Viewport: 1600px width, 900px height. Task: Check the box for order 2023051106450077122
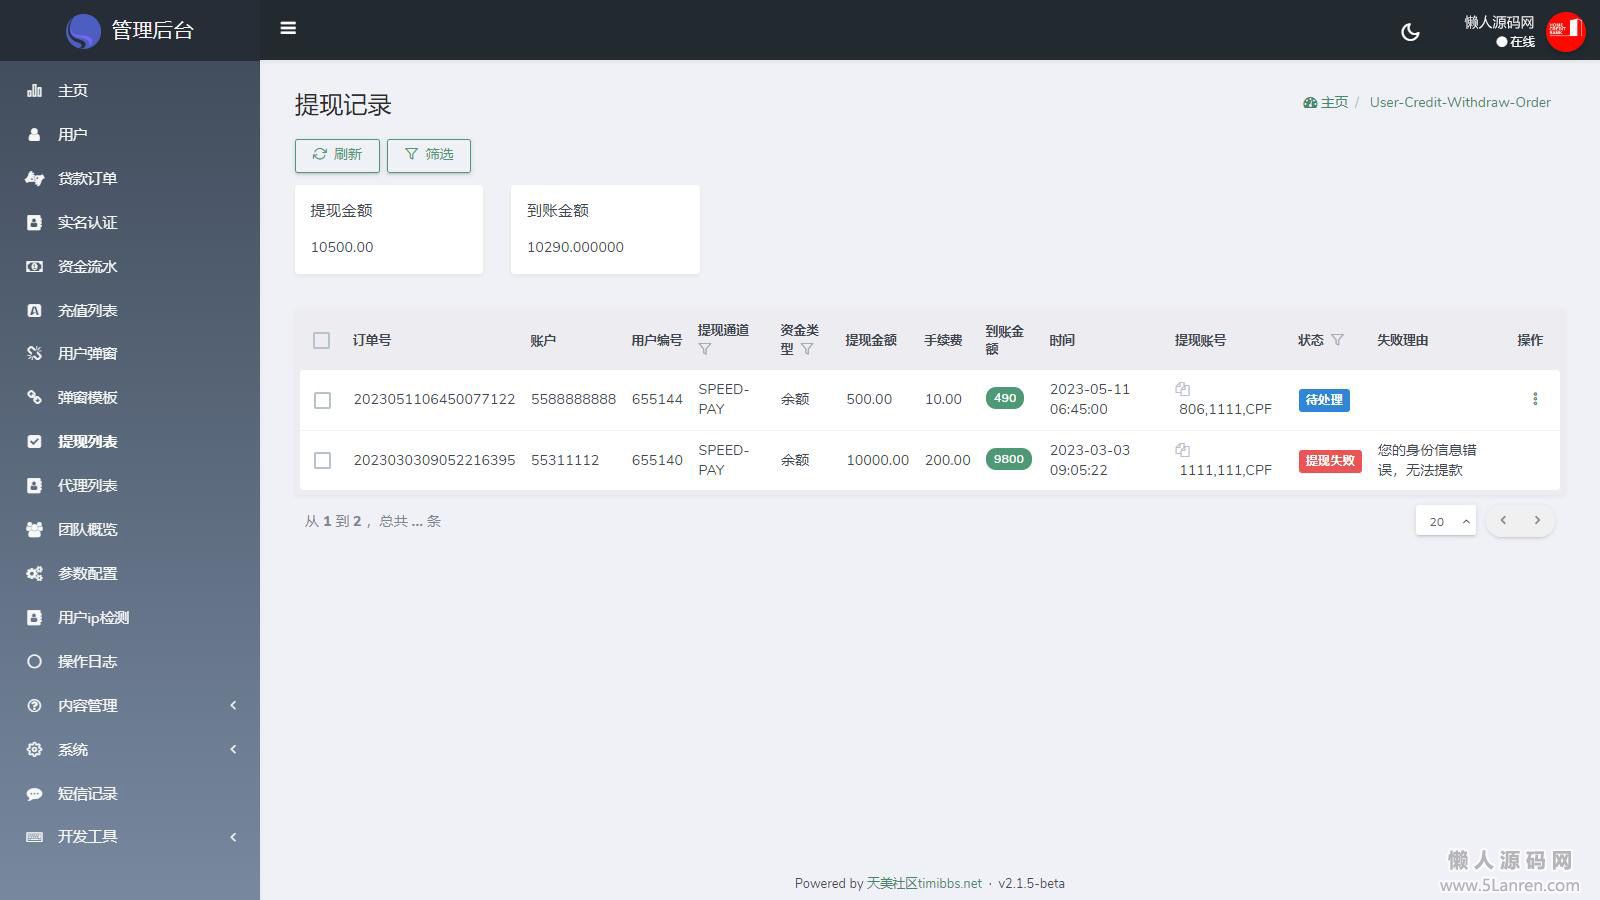pos(322,400)
